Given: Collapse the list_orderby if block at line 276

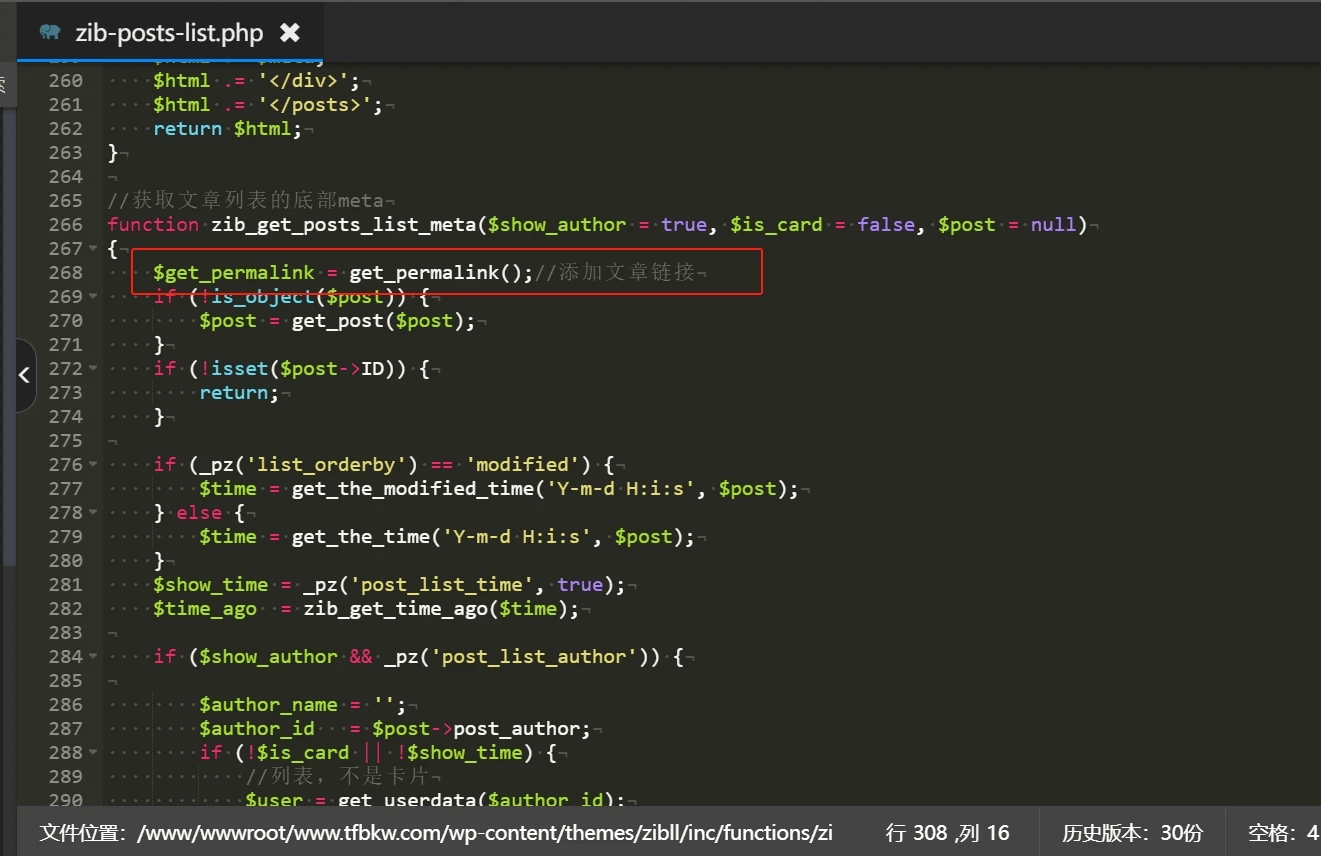Looking at the screenshot, I should (x=93, y=464).
